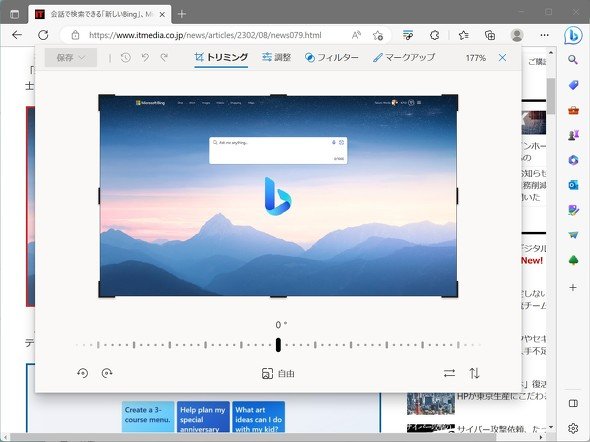590x442 pixels.
Task: Click the redo arrow in the editor
Action: (164, 58)
